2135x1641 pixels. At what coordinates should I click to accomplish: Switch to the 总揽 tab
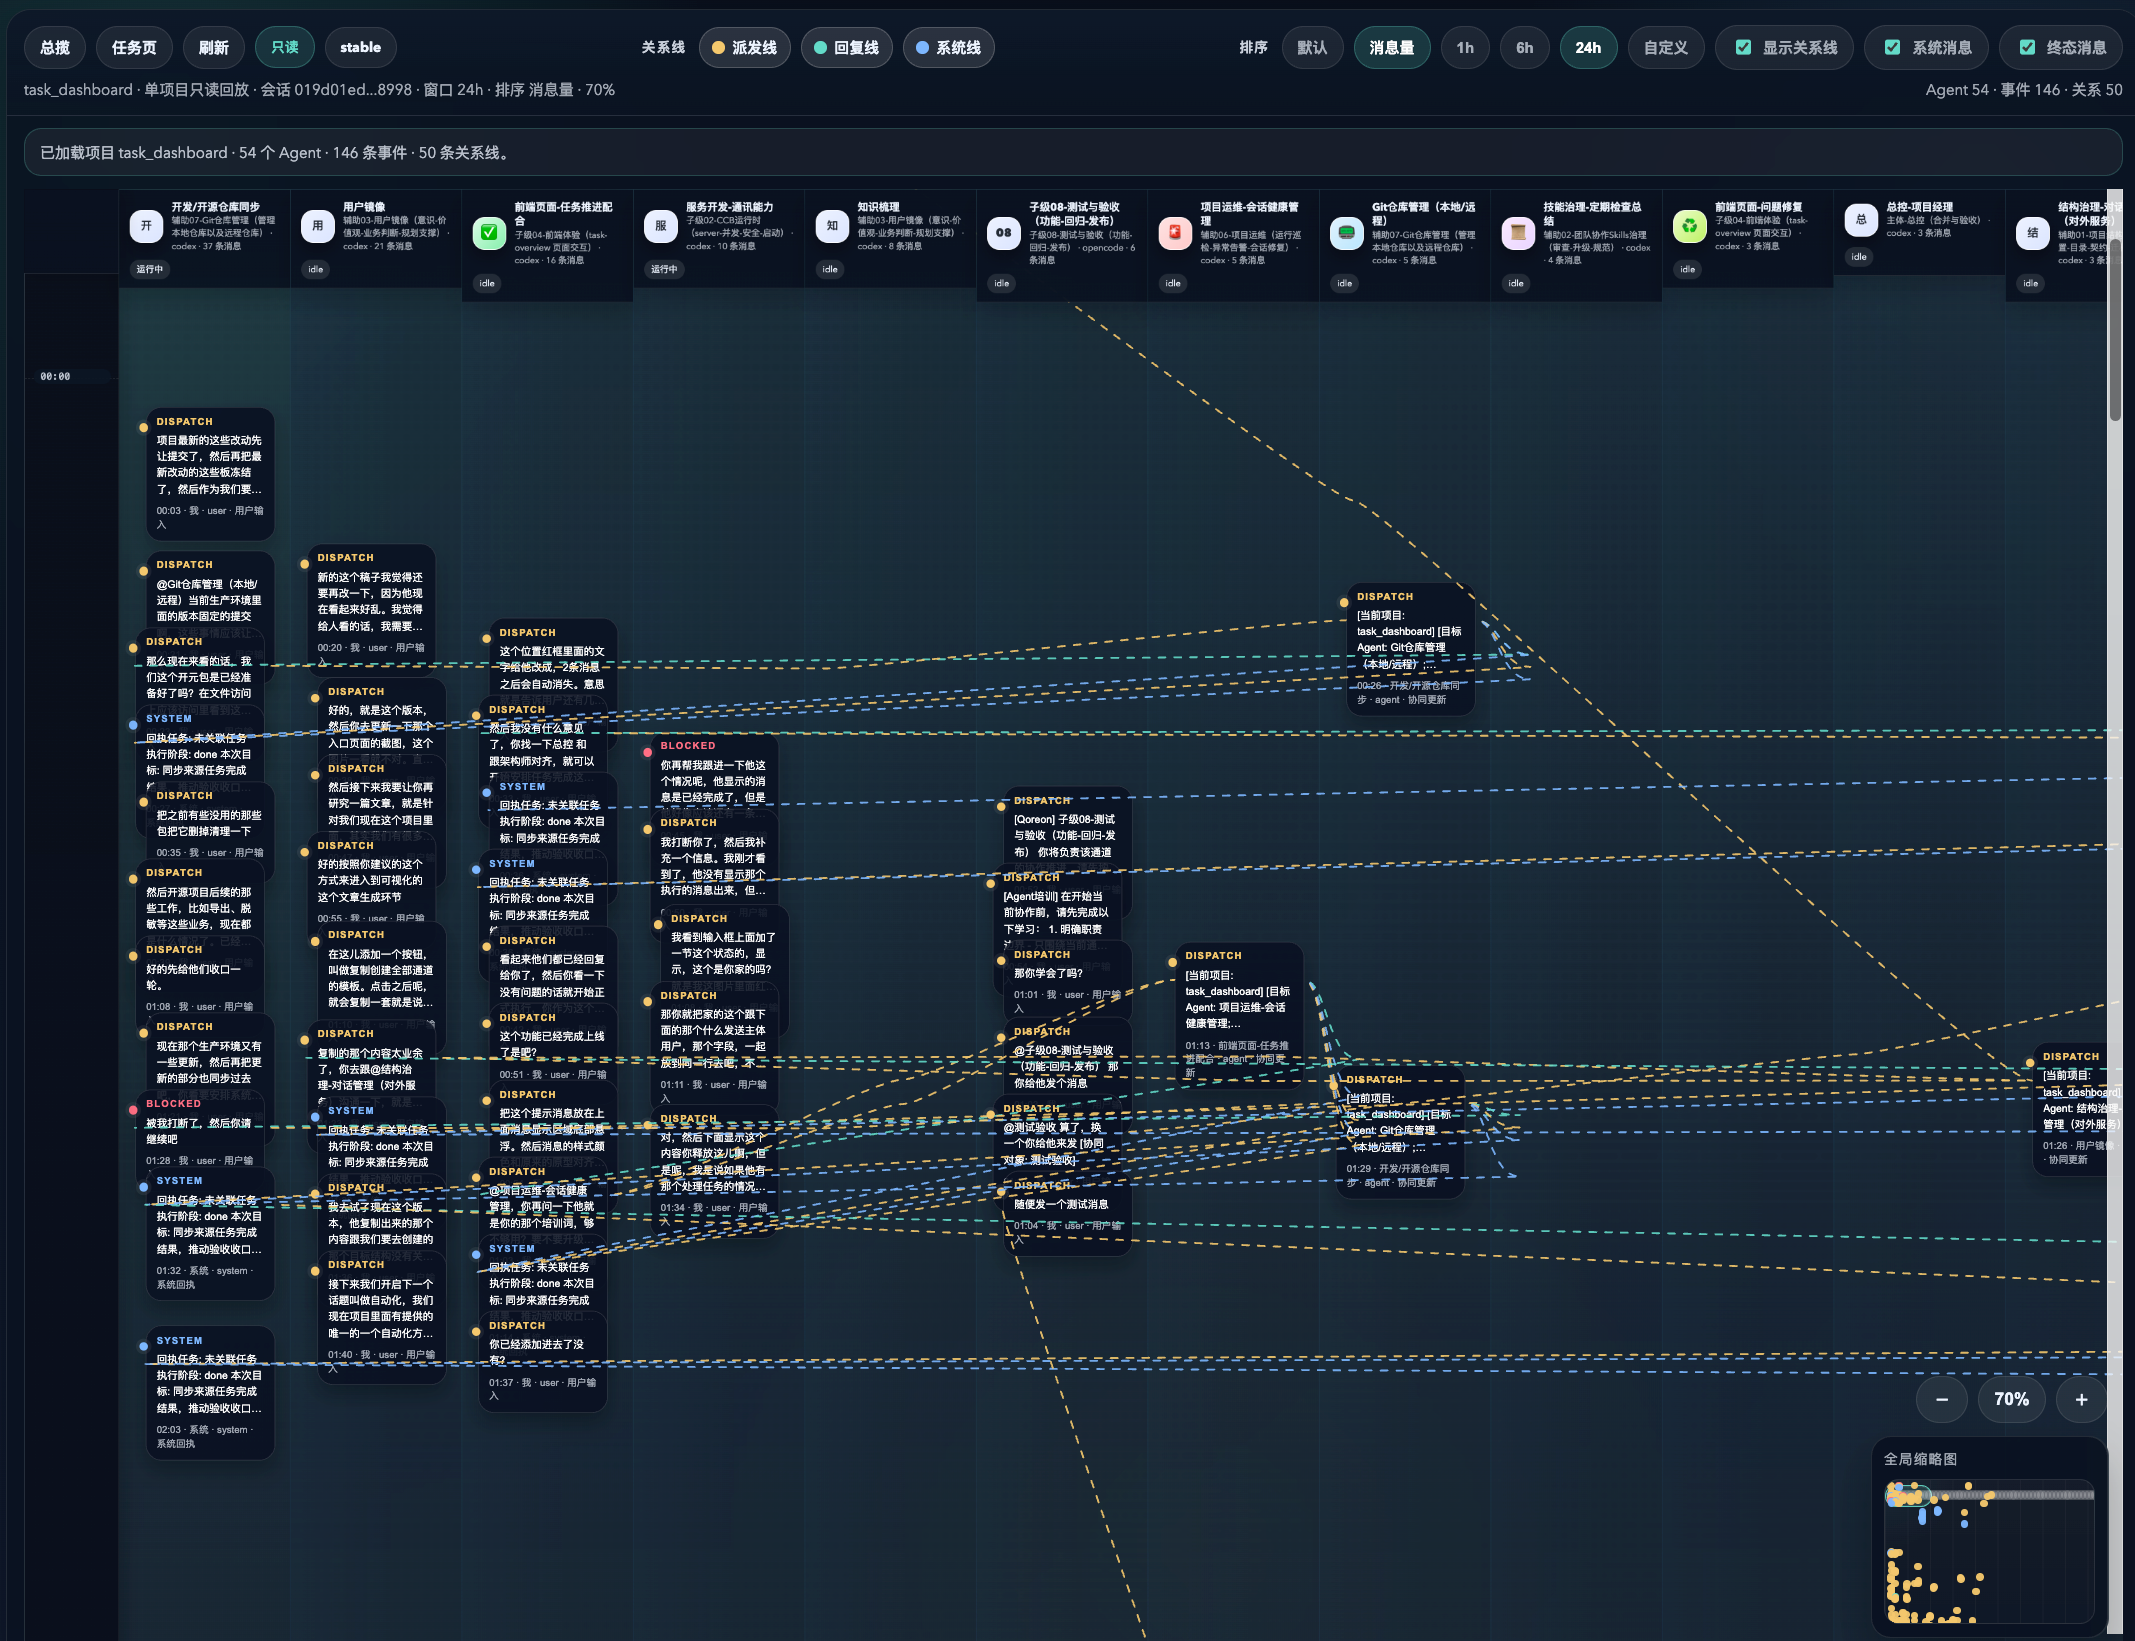point(54,47)
